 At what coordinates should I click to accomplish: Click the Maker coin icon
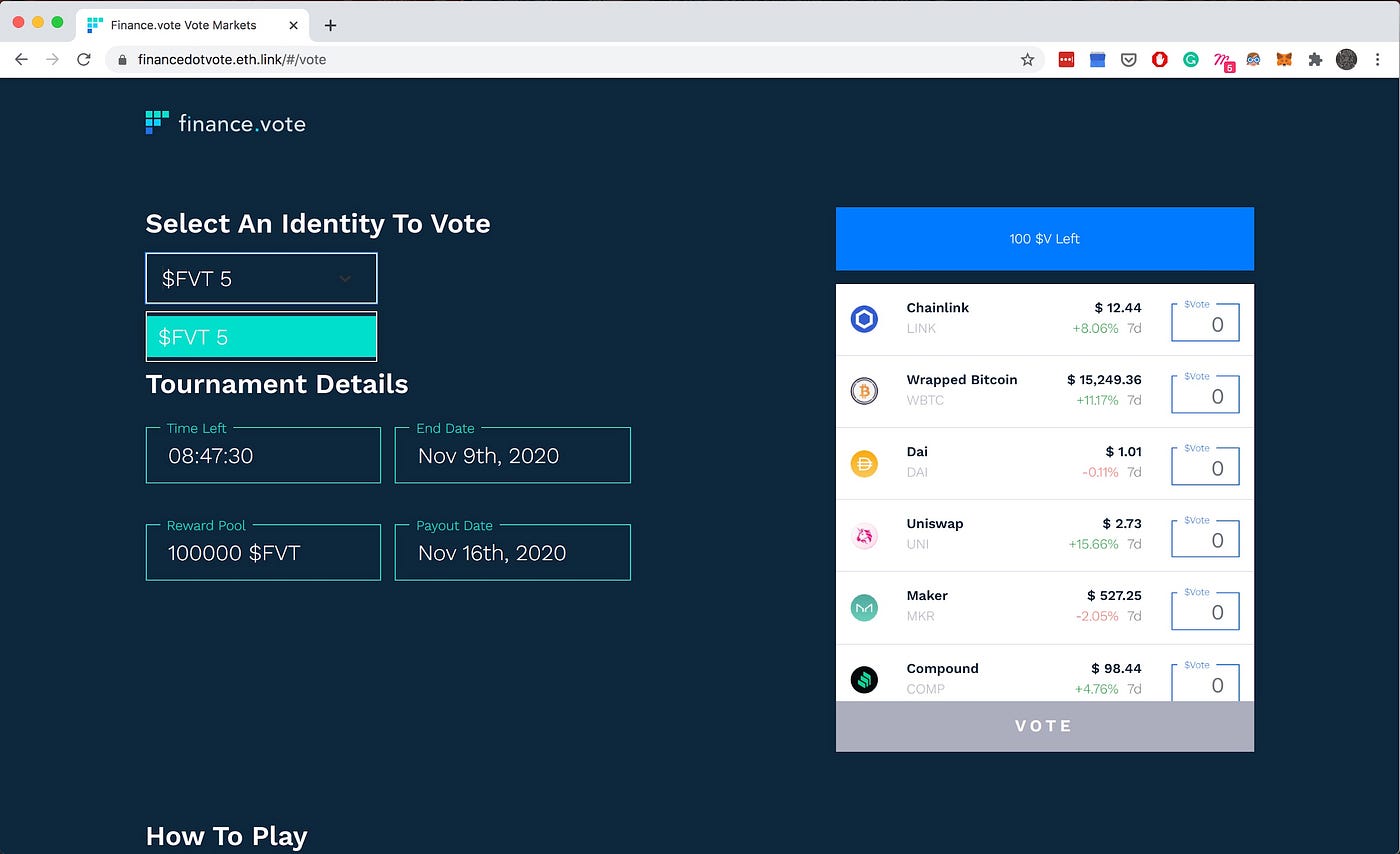[864, 608]
